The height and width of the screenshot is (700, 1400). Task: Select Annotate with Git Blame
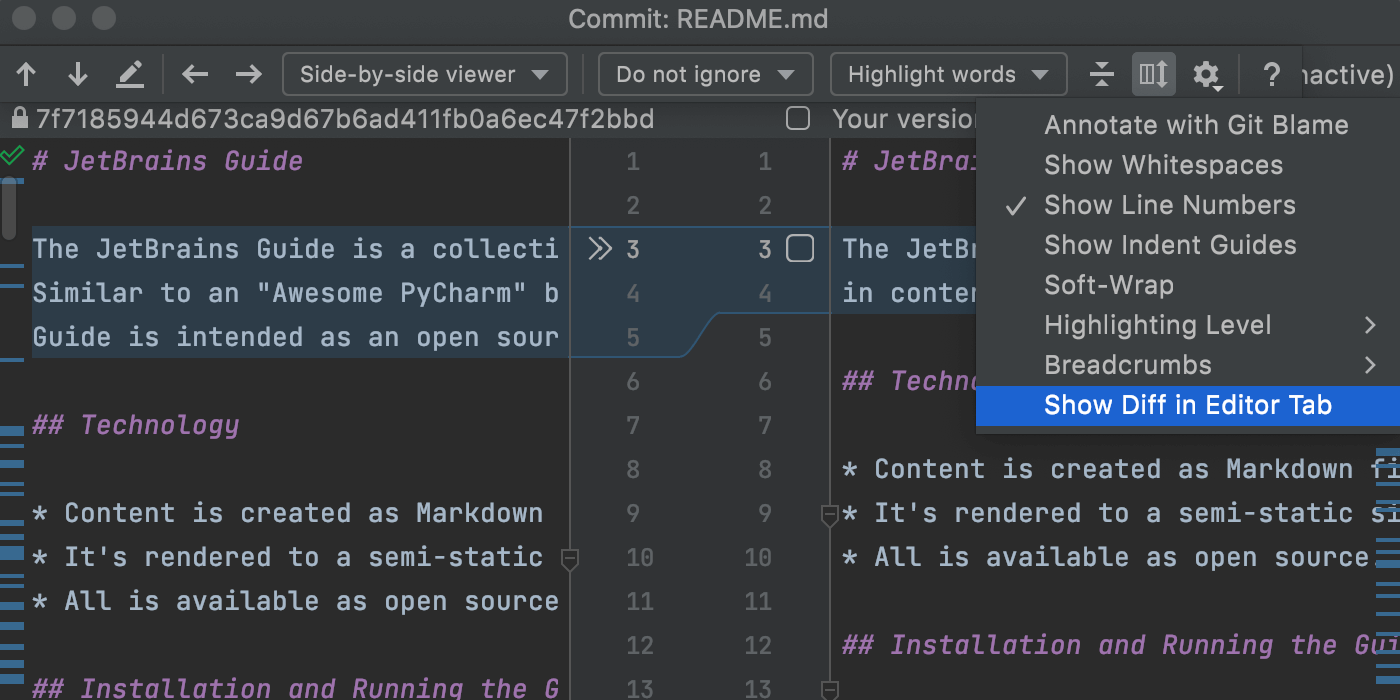tap(1188, 125)
